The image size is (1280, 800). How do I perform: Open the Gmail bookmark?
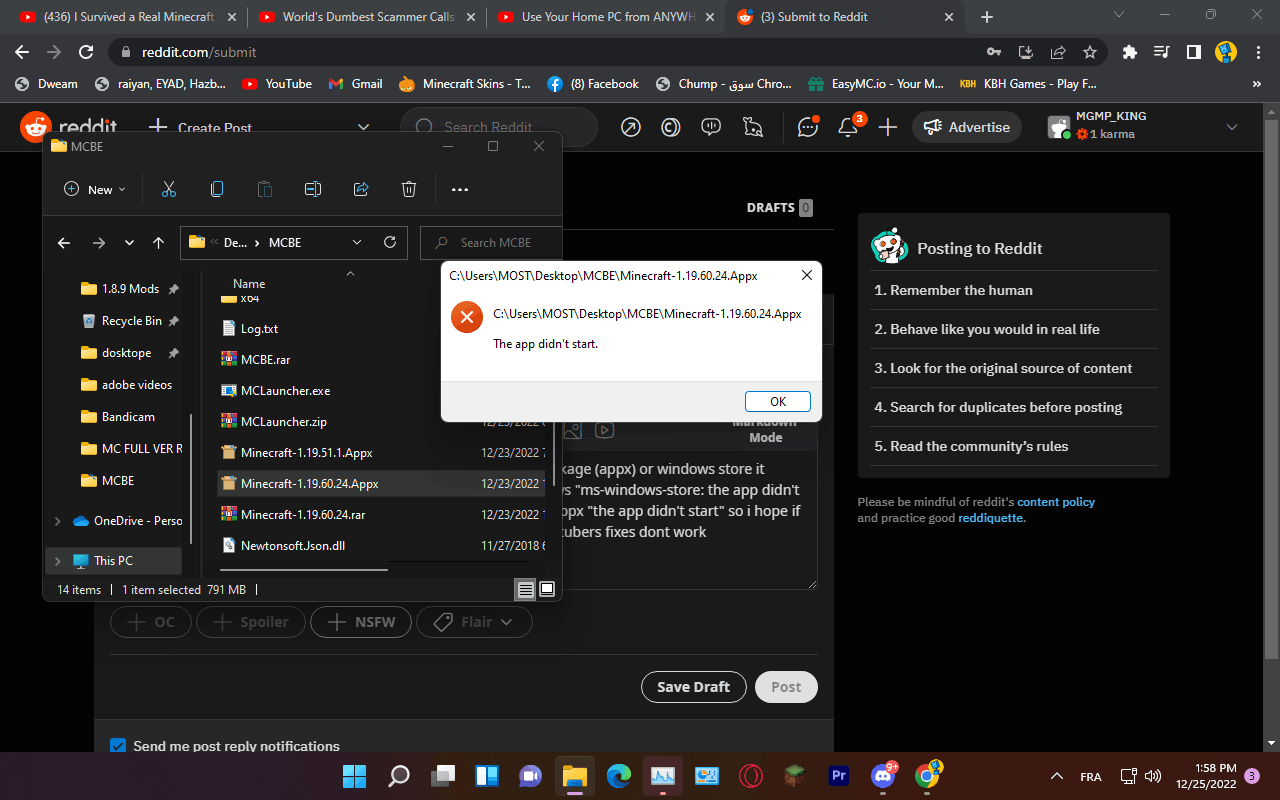tap(356, 84)
